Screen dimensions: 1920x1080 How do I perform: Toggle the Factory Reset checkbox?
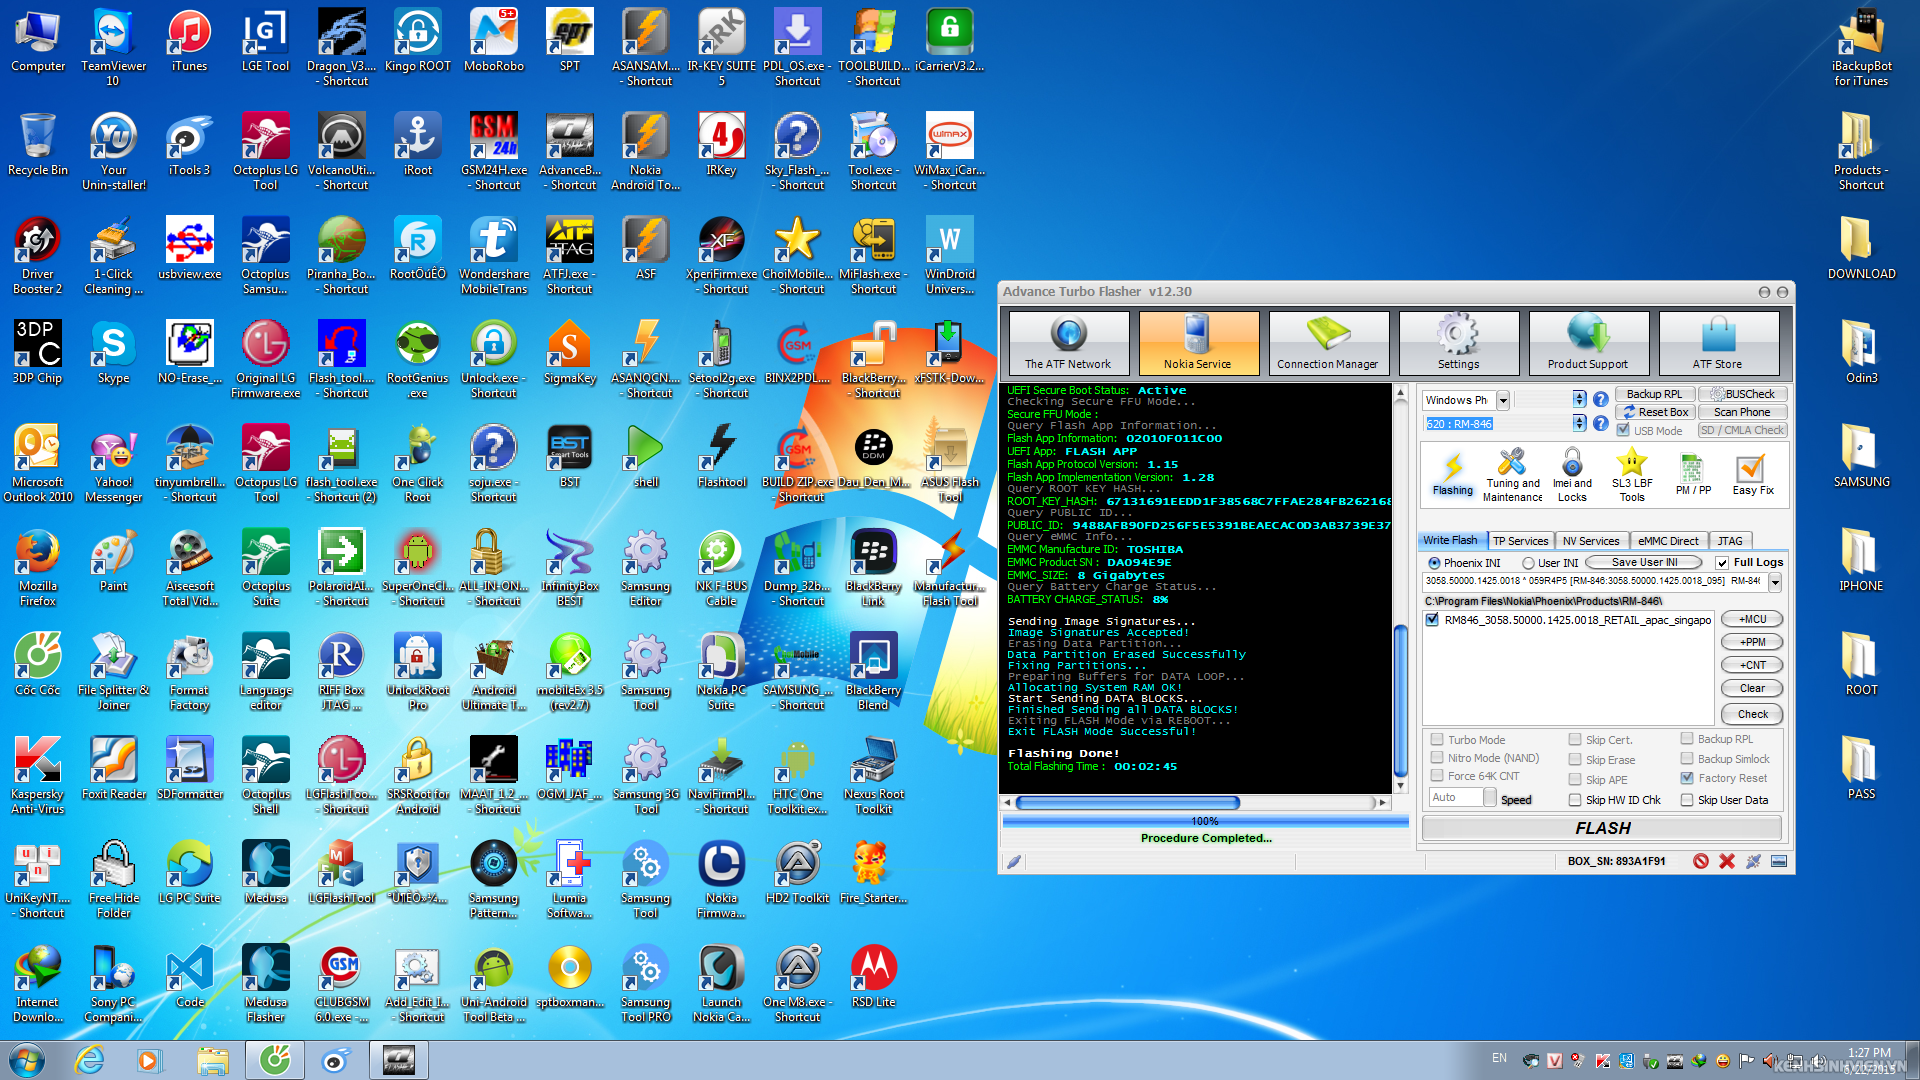[x=1687, y=778]
